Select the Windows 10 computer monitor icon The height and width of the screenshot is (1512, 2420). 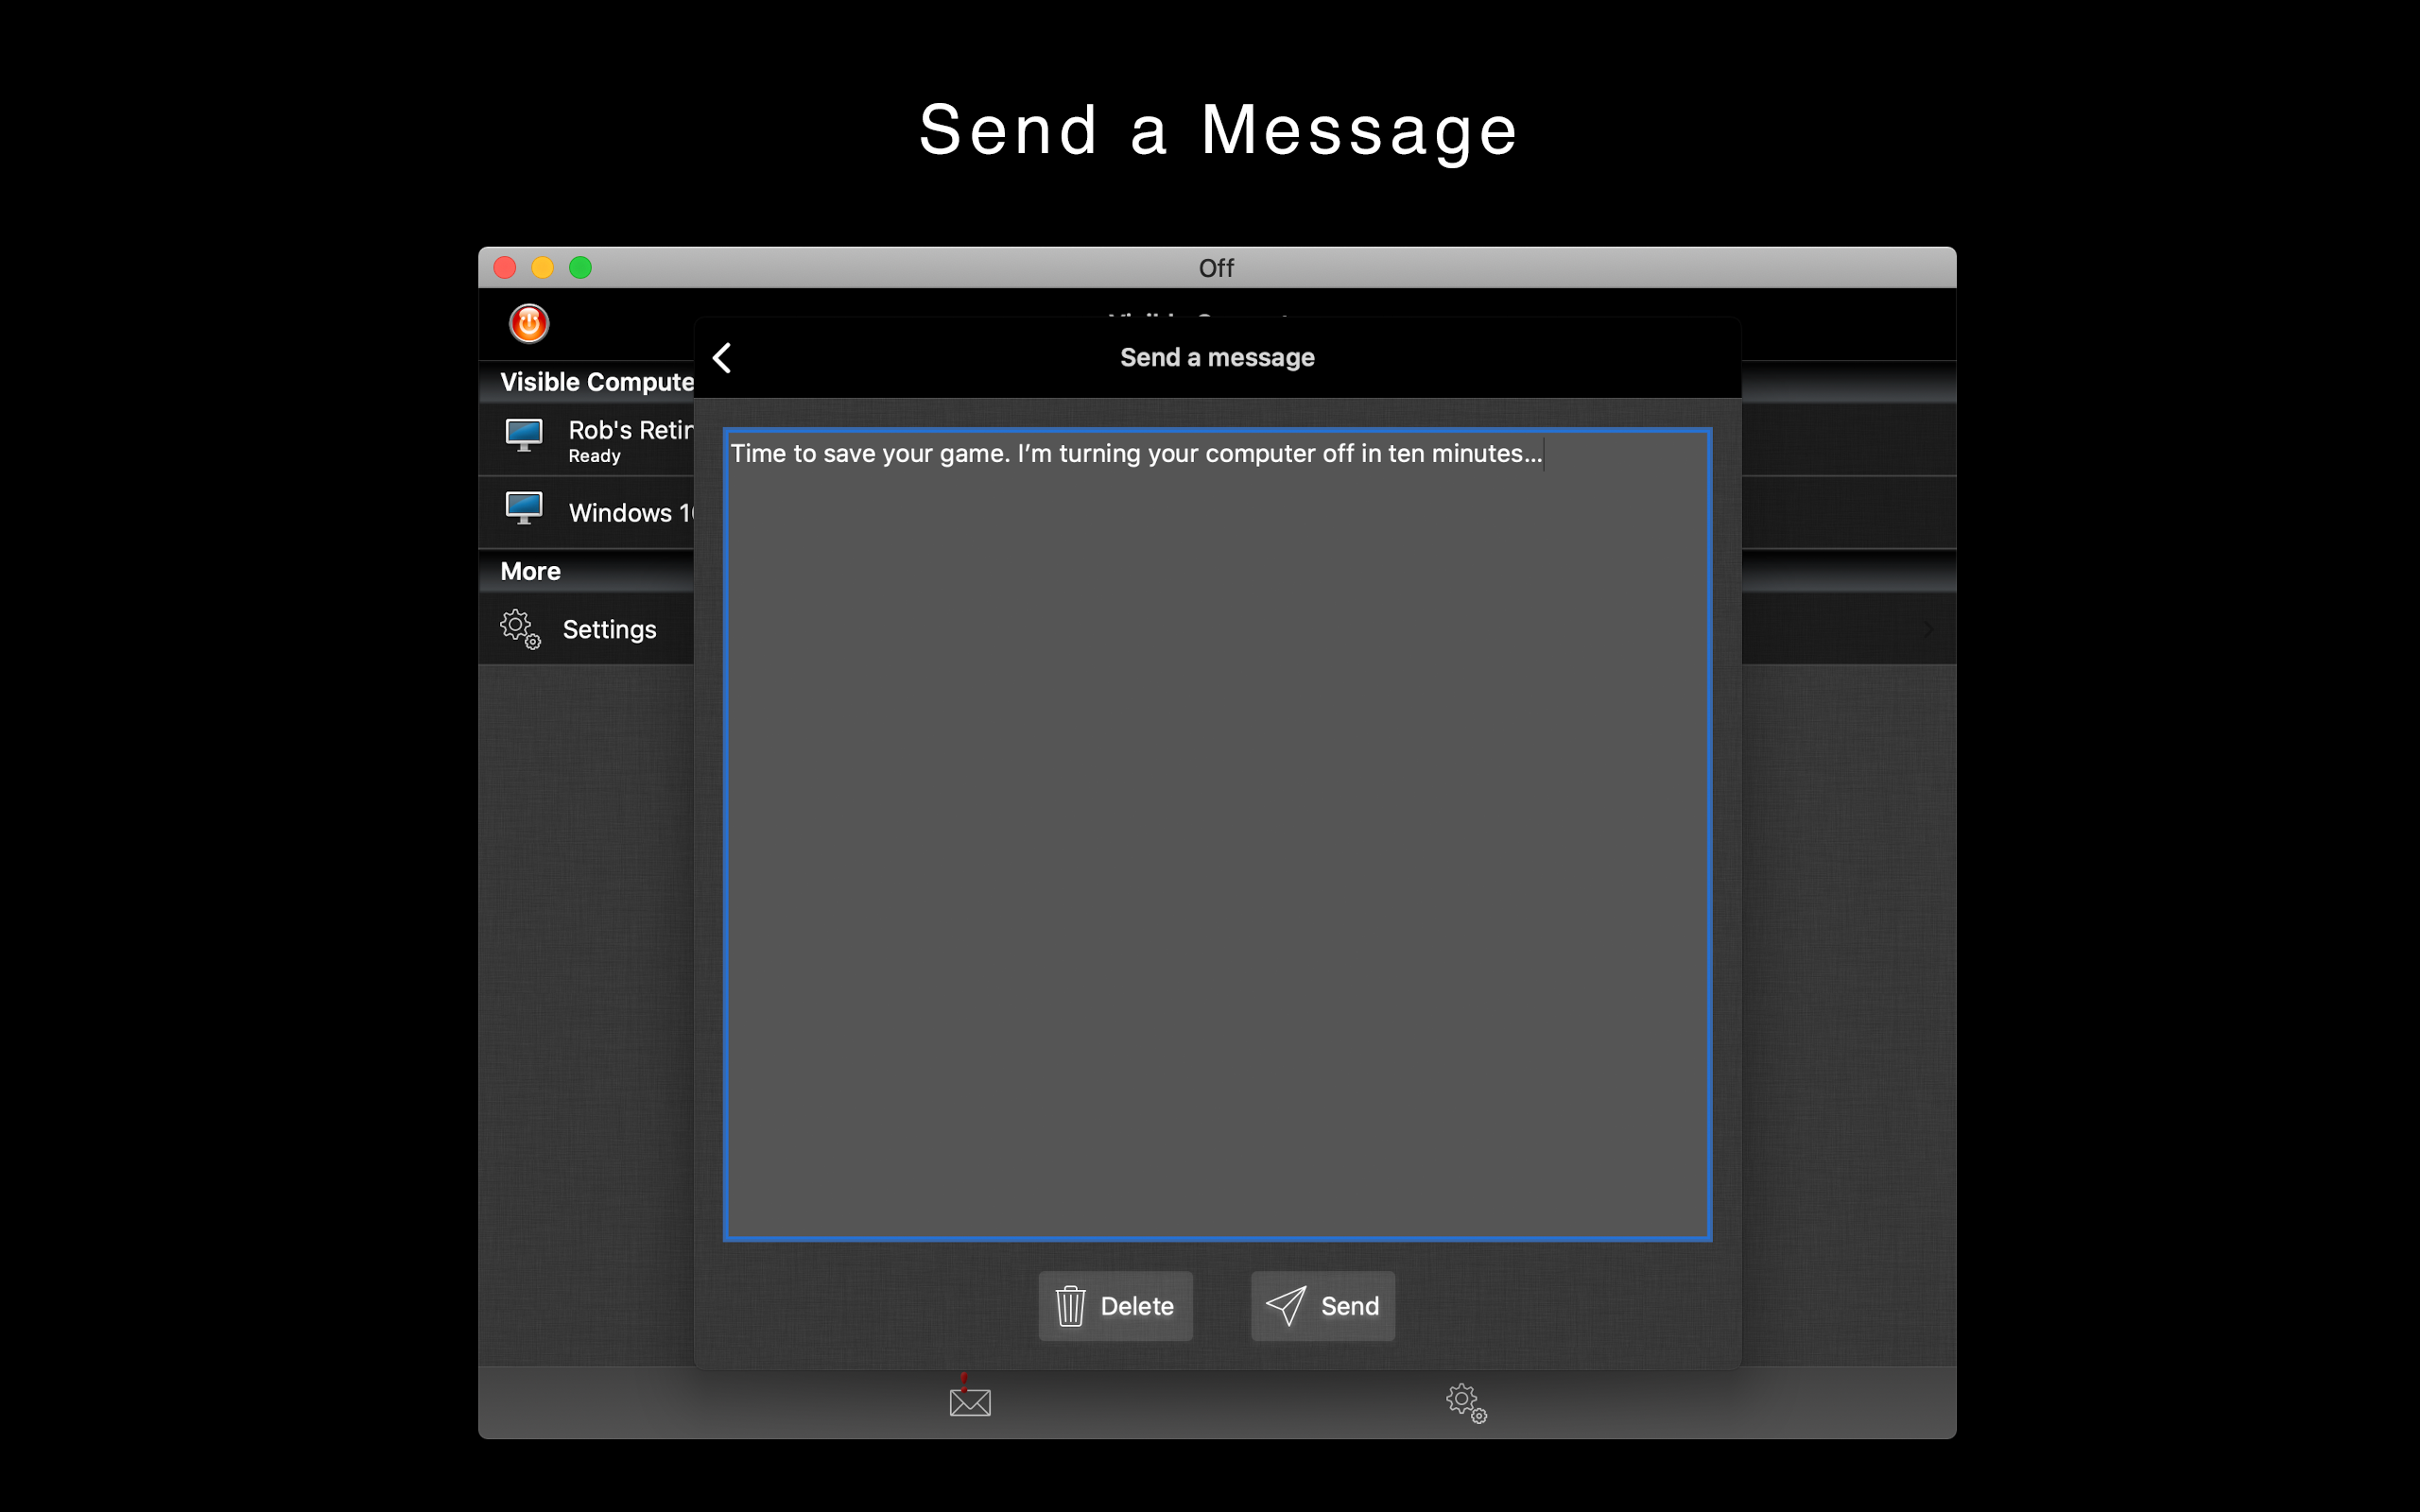click(524, 508)
